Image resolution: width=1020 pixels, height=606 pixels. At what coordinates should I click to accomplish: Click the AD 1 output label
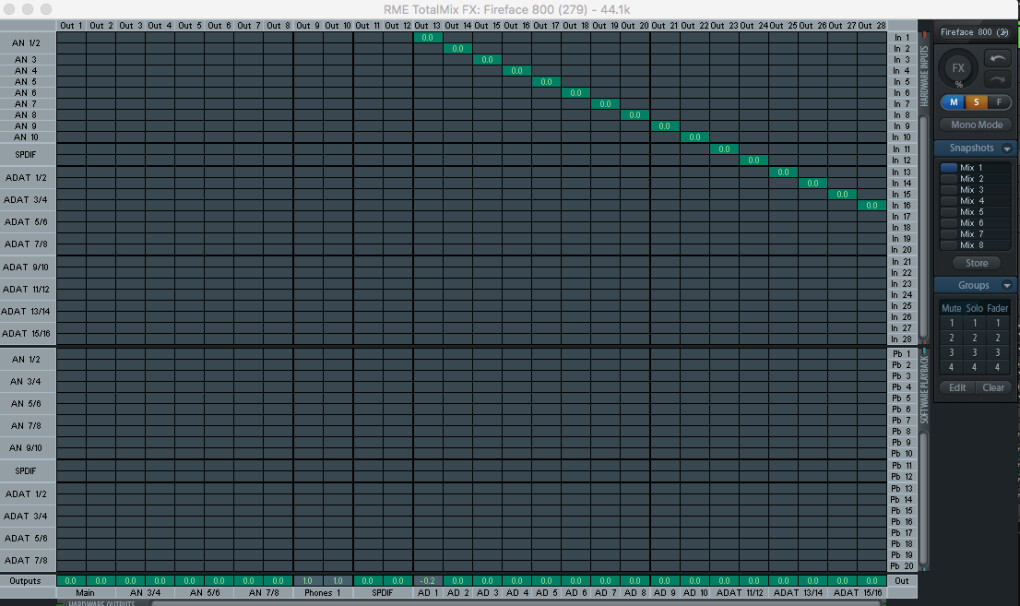pyautogui.click(x=427, y=593)
